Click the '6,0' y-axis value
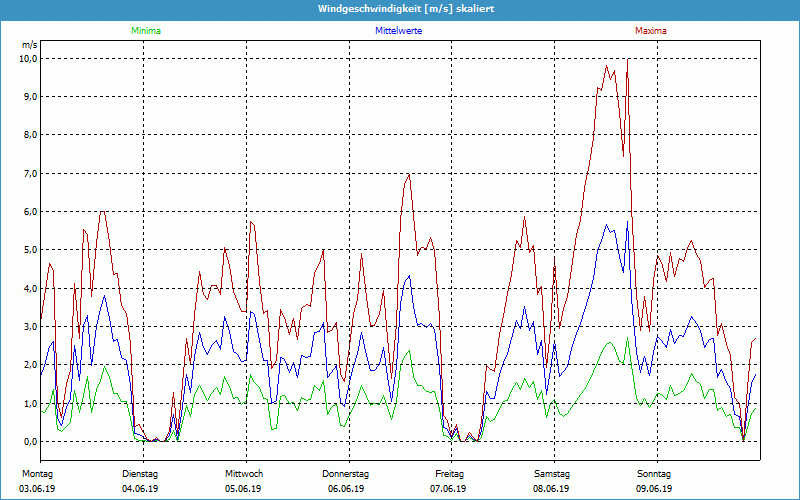Image resolution: width=800 pixels, height=500 pixels. click(x=30, y=212)
